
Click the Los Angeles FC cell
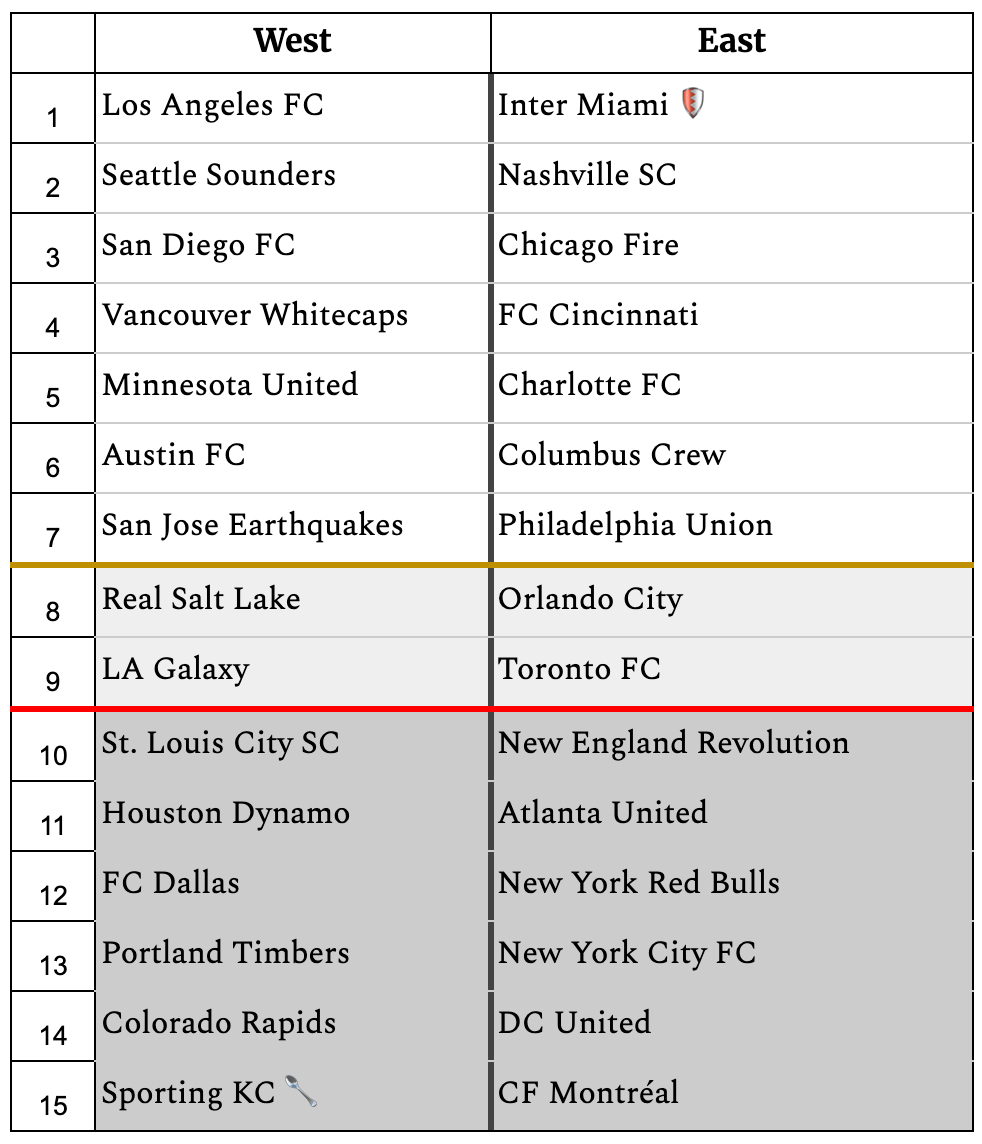[x=213, y=105]
